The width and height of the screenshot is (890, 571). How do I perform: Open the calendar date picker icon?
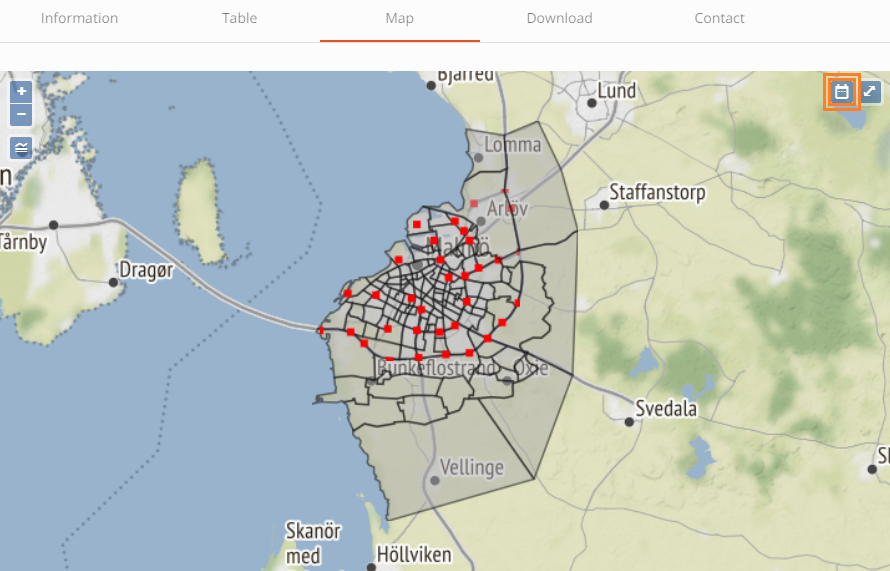click(842, 91)
